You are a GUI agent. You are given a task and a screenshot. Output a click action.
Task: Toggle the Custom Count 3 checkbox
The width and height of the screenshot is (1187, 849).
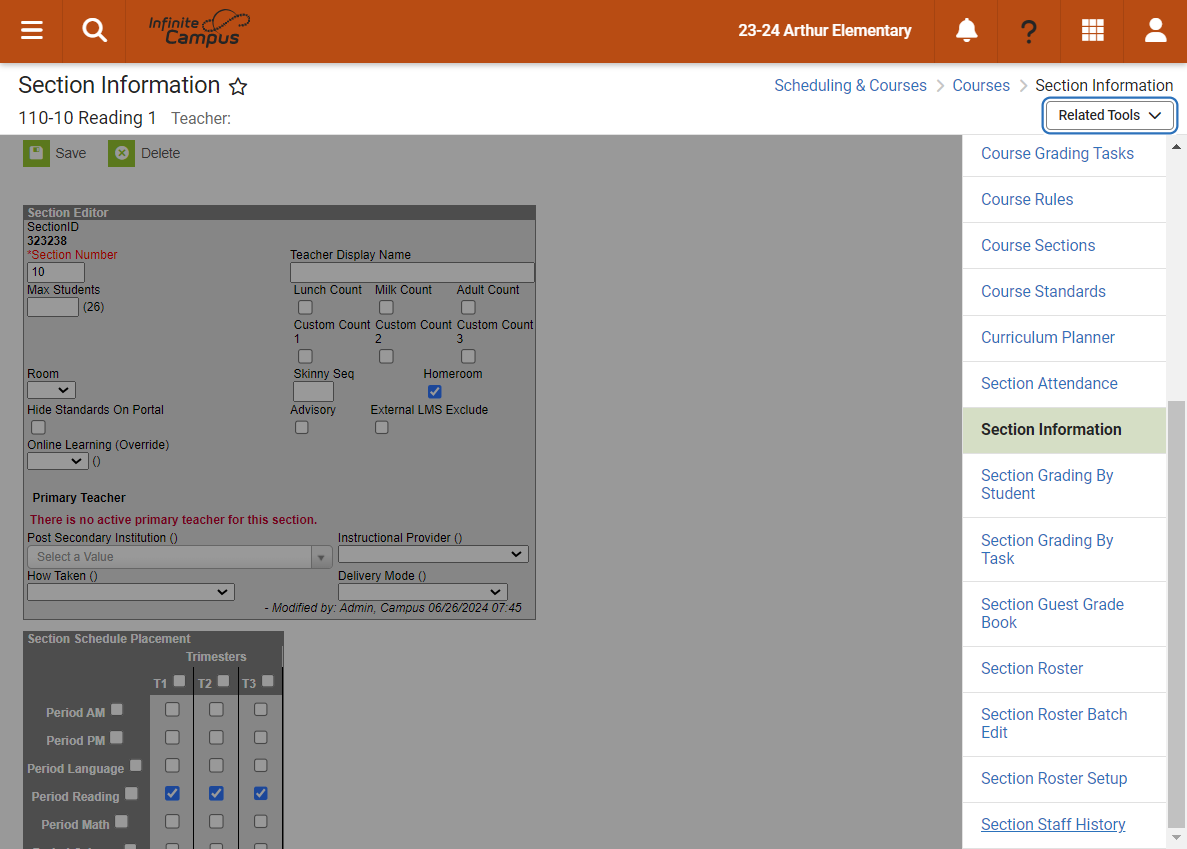click(468, 356)
